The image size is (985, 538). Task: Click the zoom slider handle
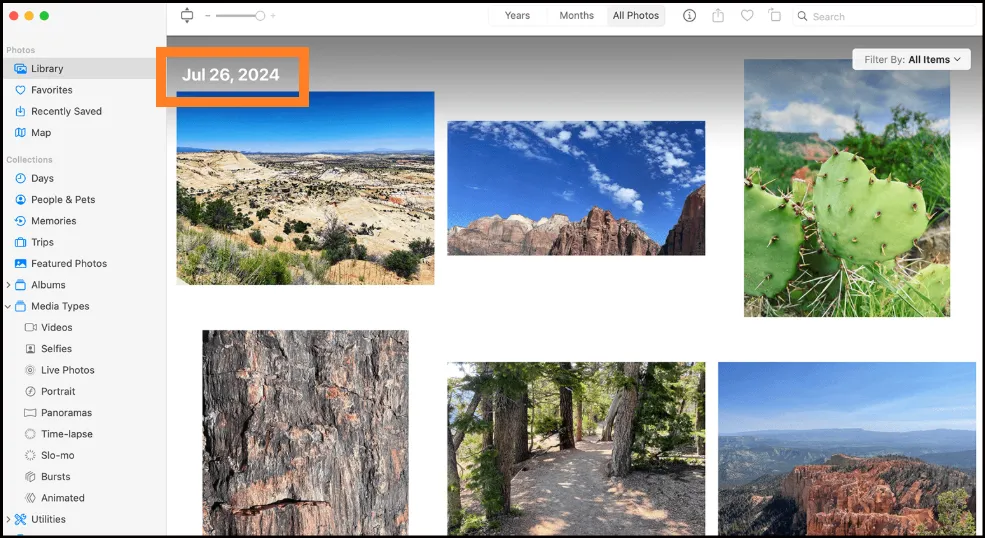point(260,16)
